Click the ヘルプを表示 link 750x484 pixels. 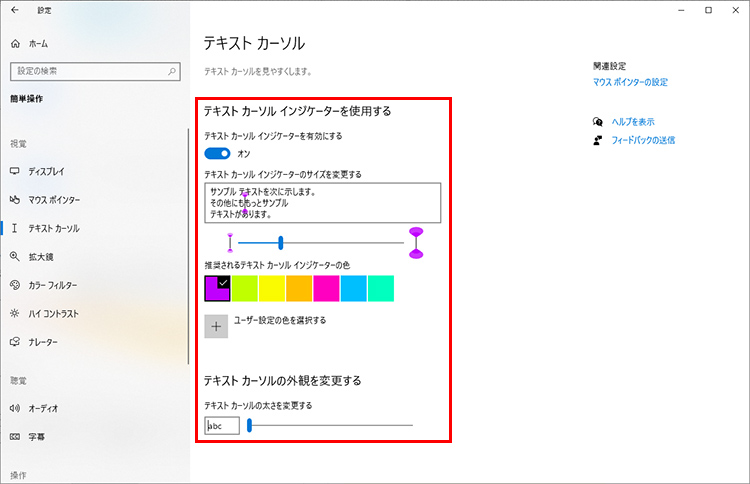[632, 121]
